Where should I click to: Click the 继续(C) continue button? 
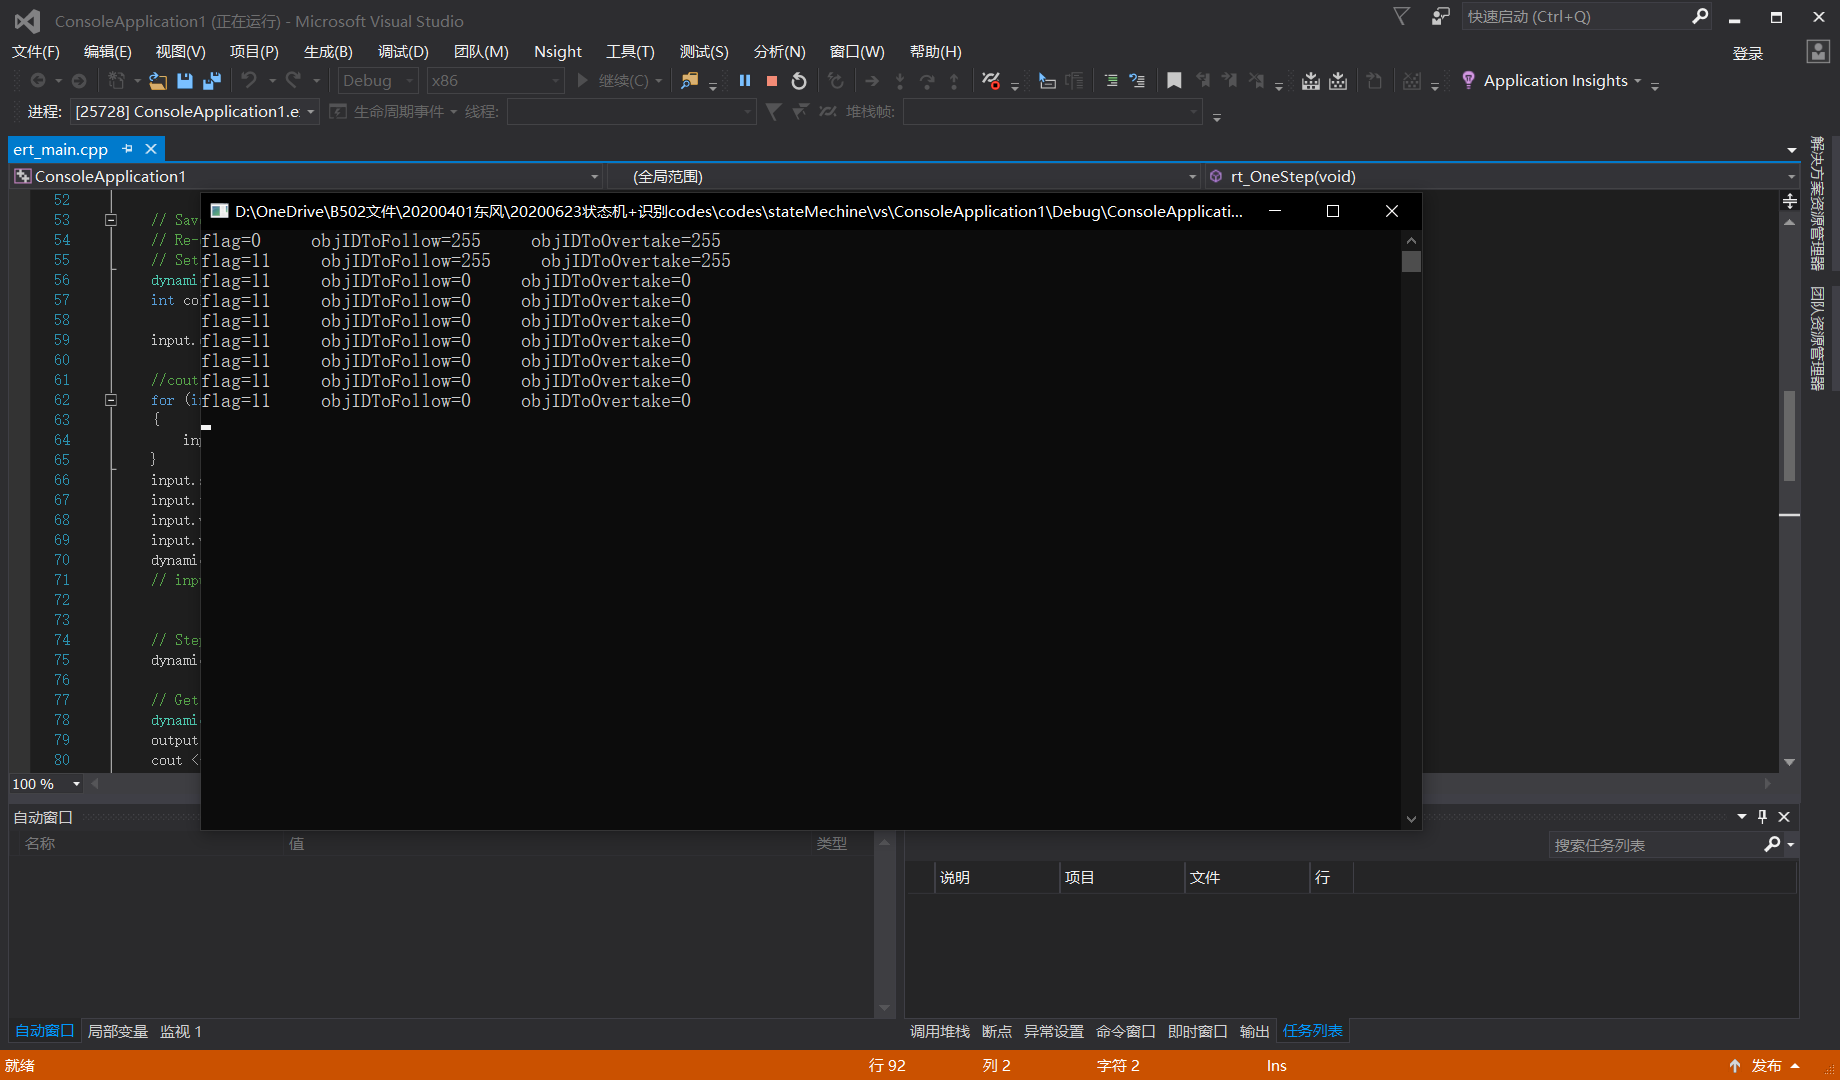(x=613, y=81)
